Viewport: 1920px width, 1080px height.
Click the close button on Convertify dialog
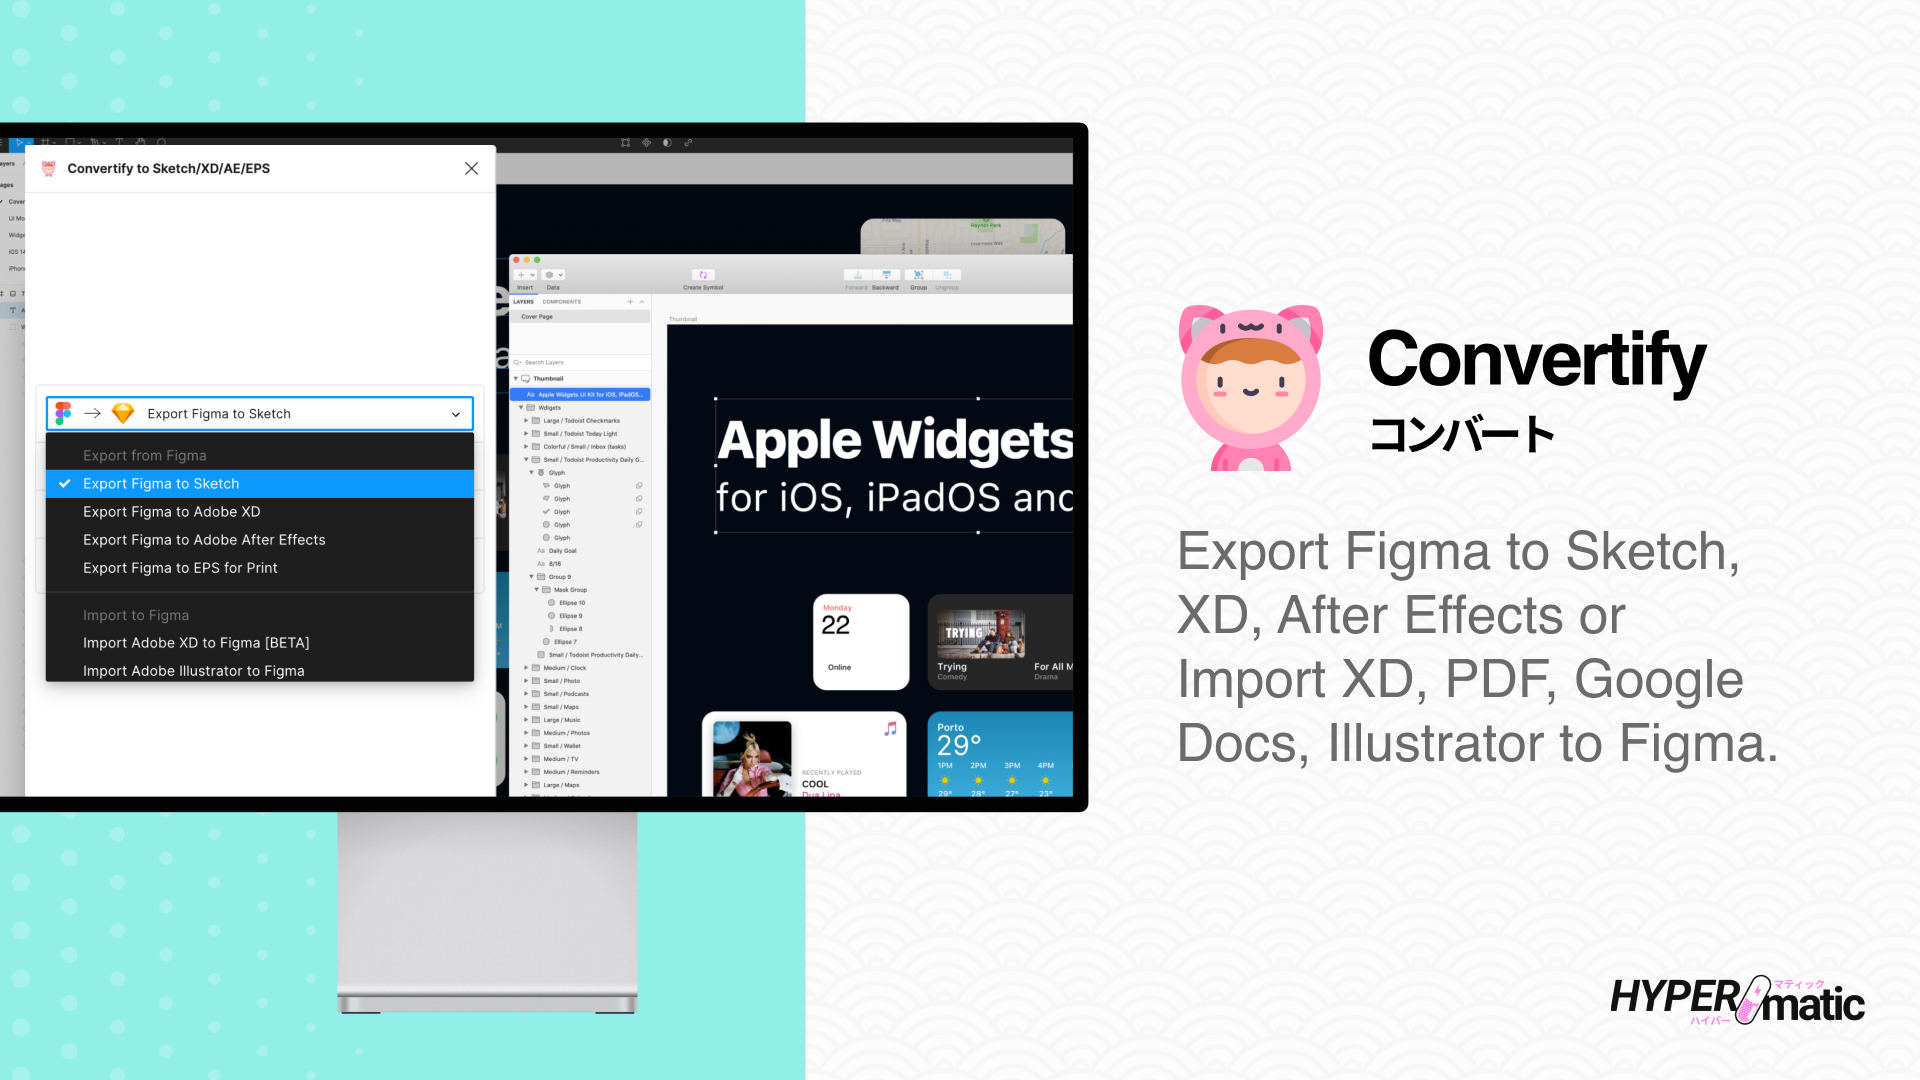(472, 169)
